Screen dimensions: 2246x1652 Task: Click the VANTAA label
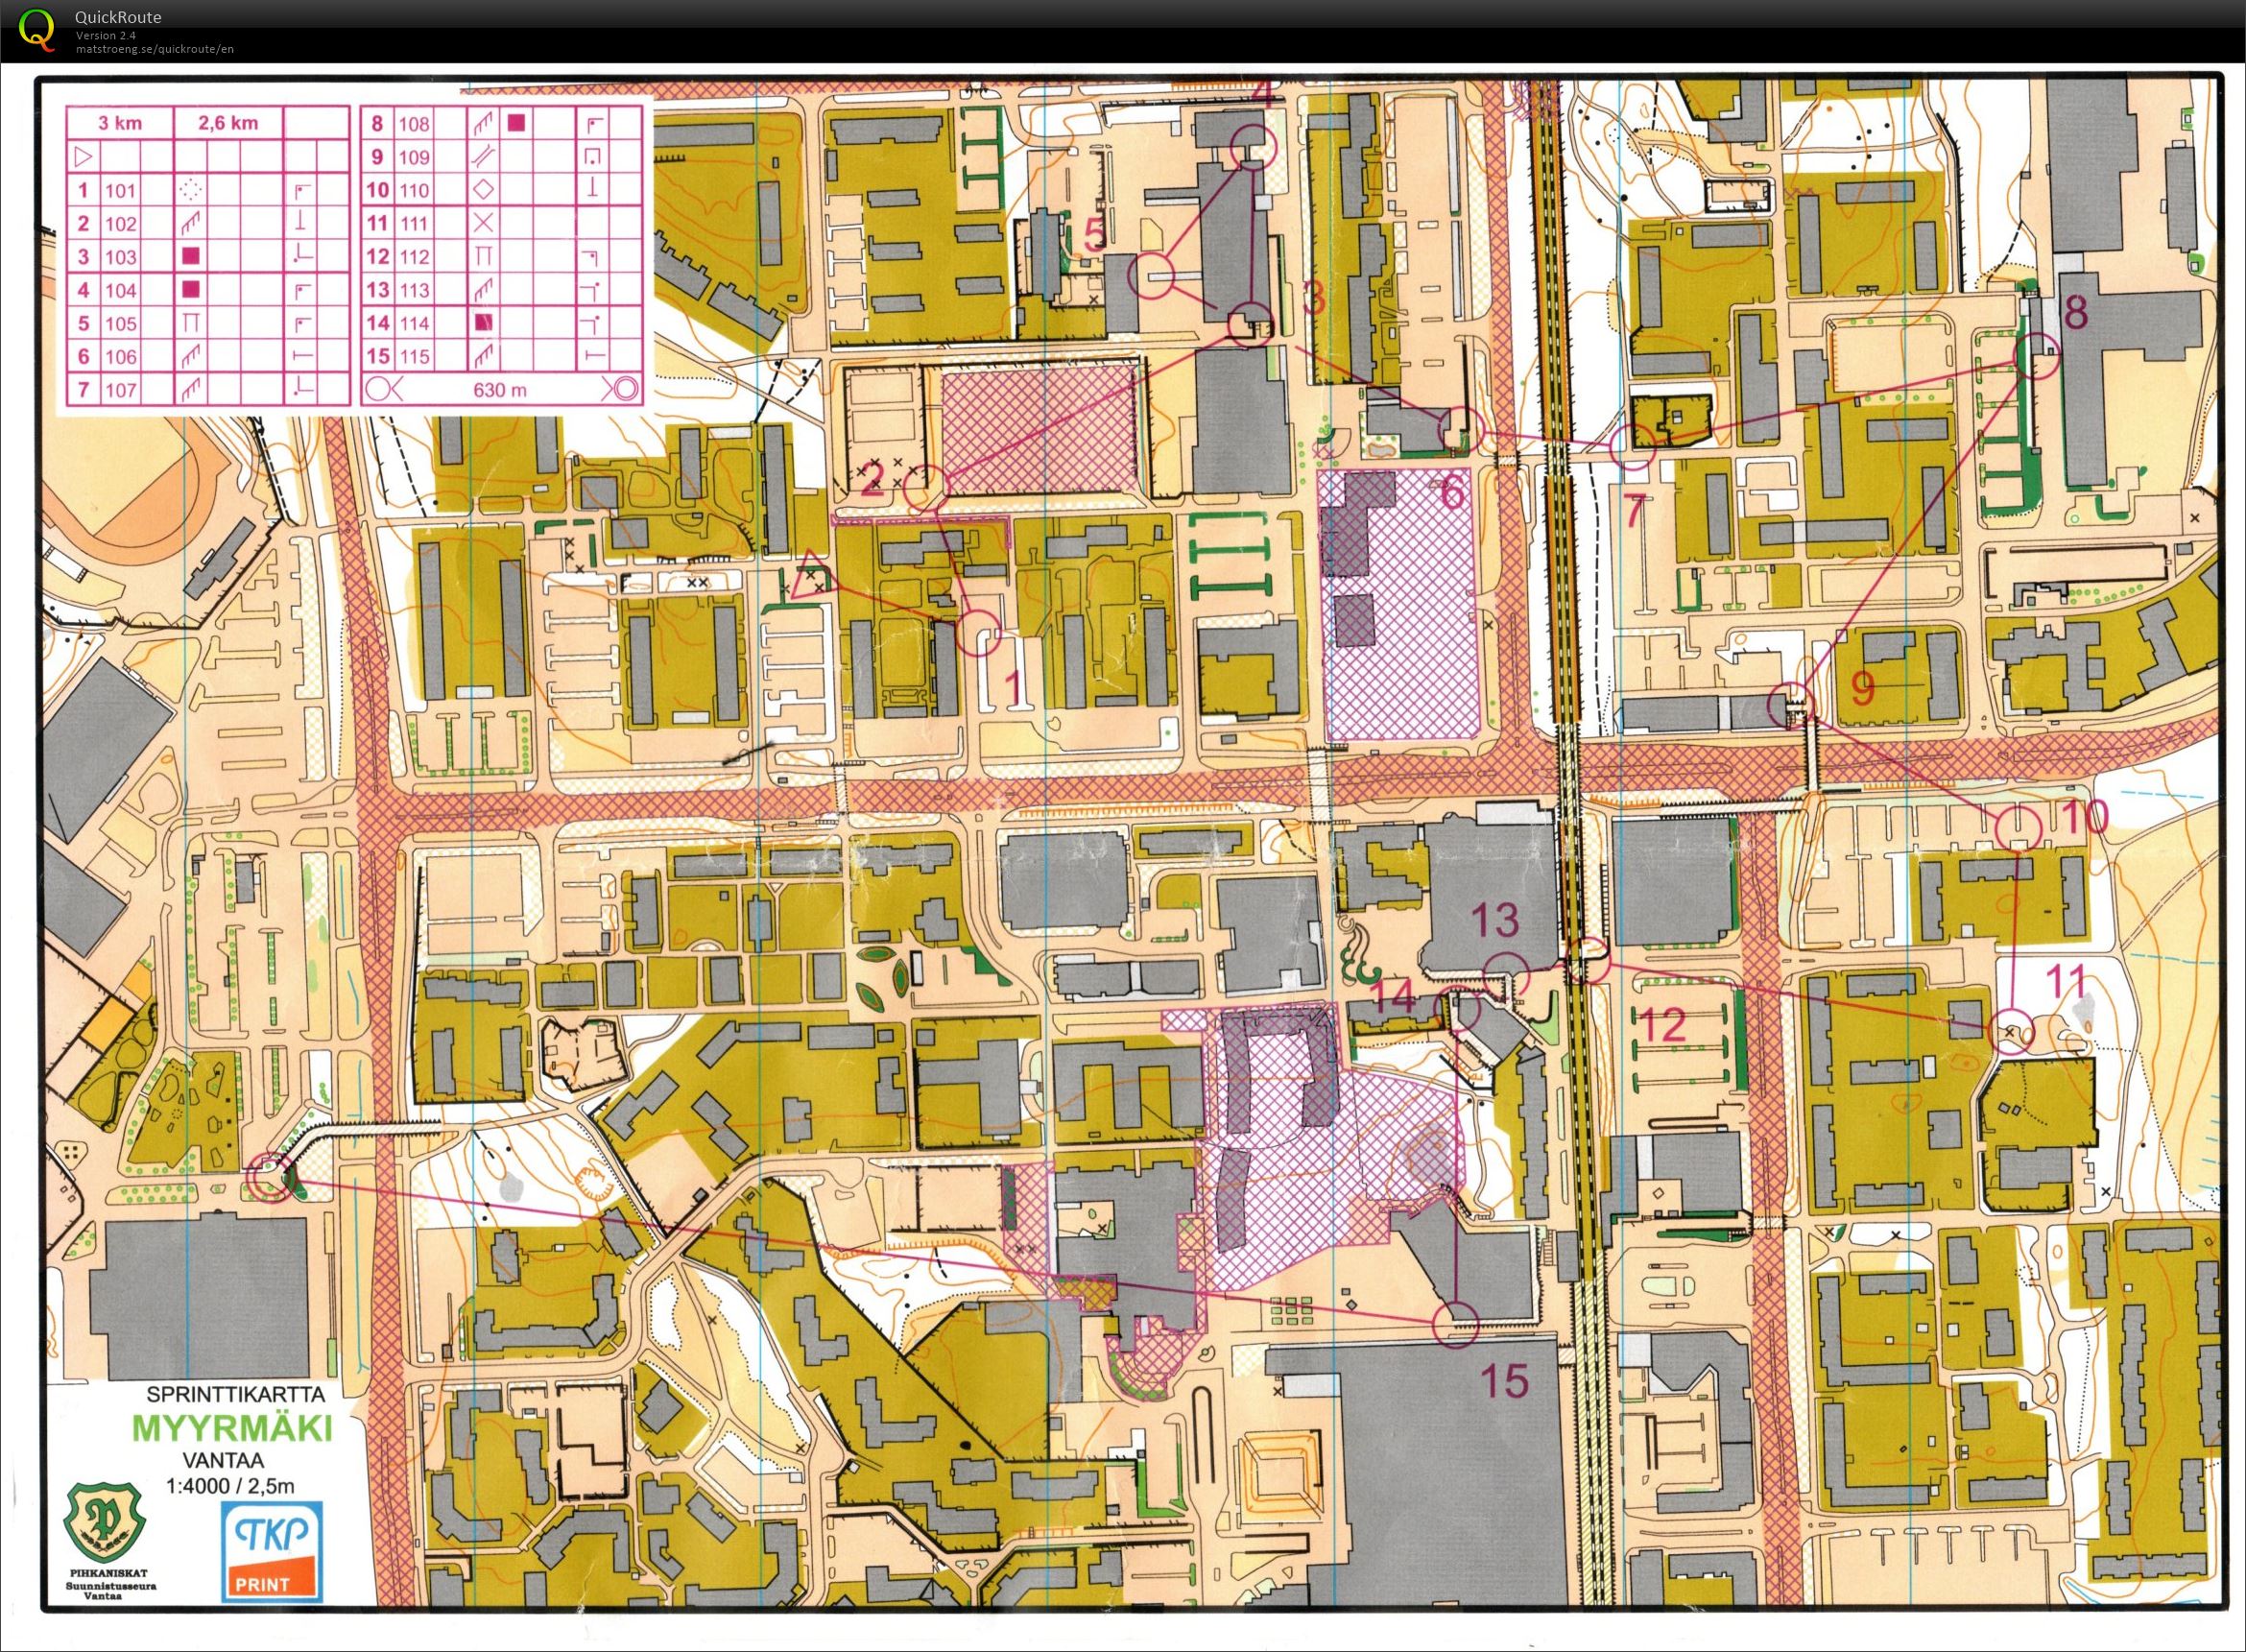click(224, 1461)
